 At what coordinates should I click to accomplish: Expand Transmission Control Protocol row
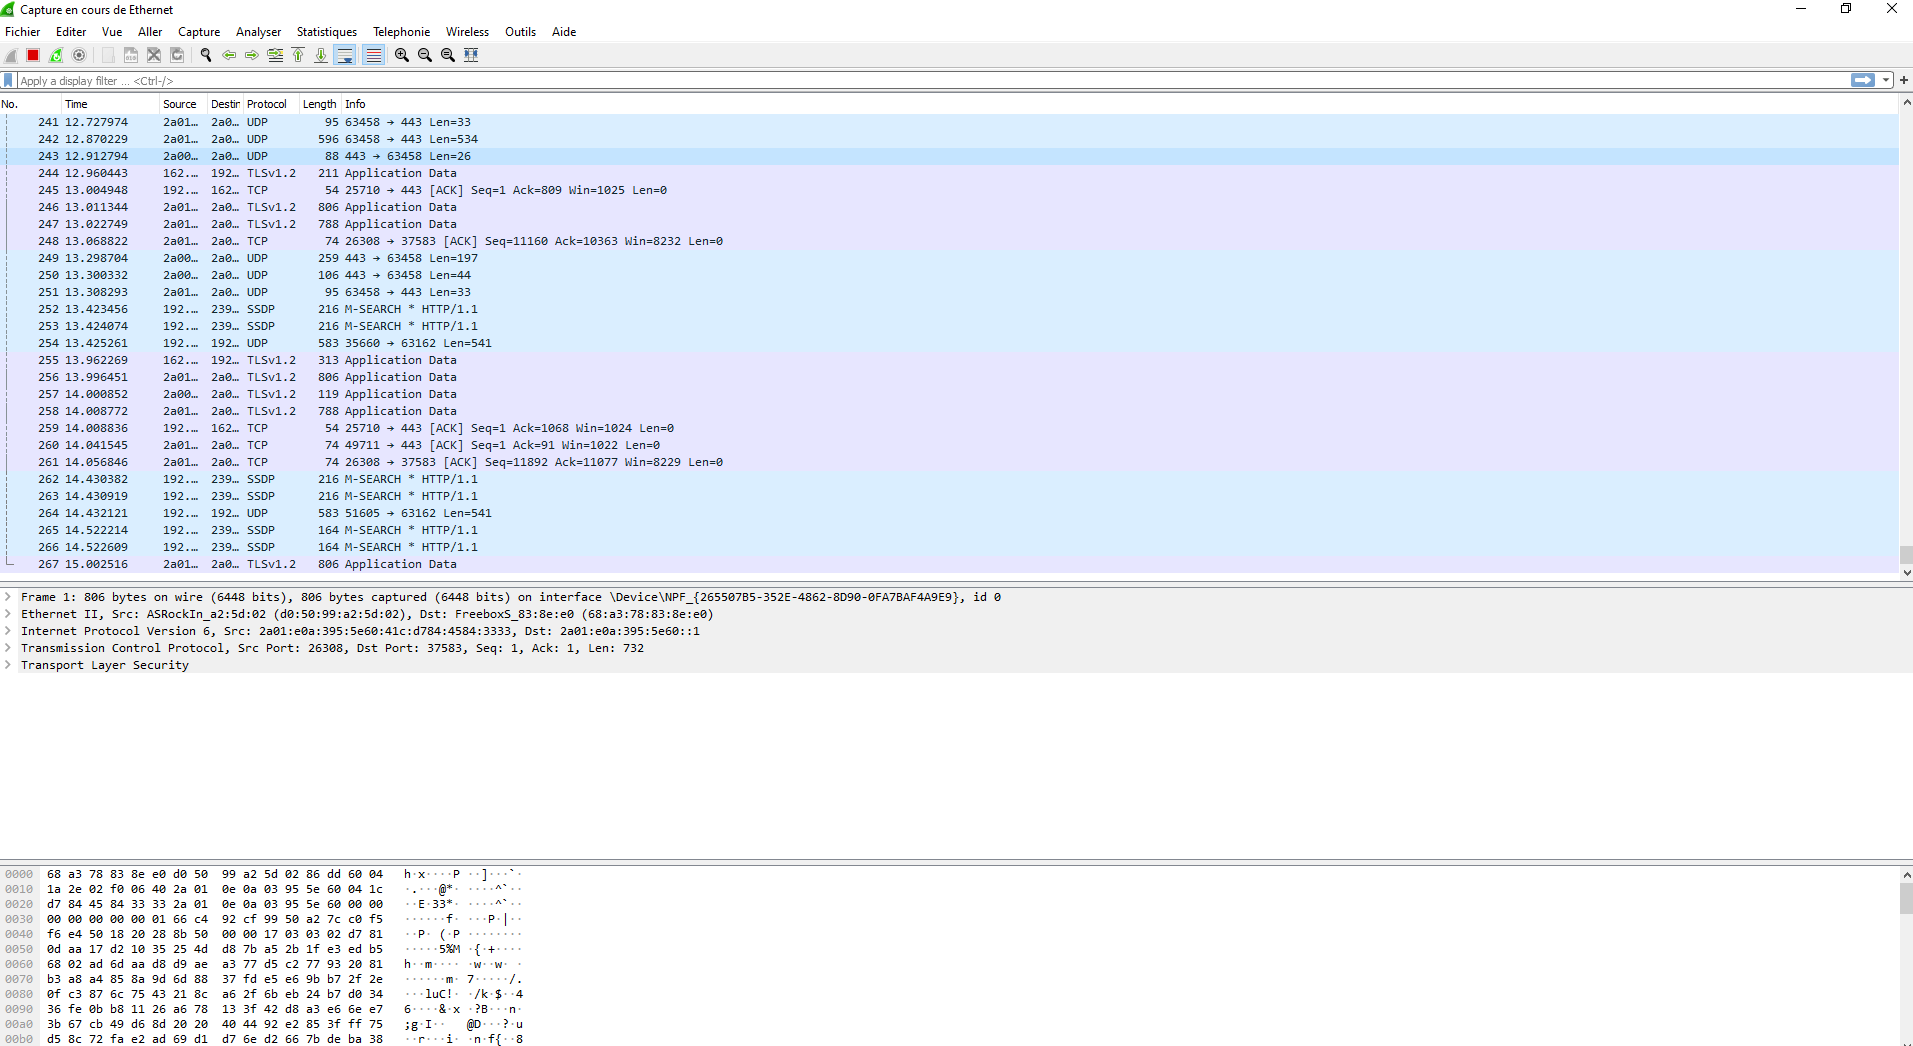point(8,648)
